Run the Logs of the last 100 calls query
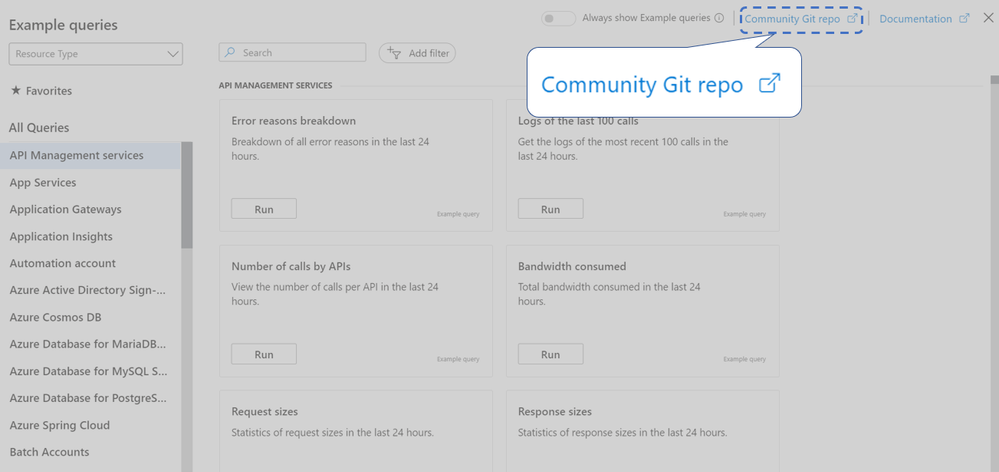Screen dimensions: 999x472 (550, 209)
